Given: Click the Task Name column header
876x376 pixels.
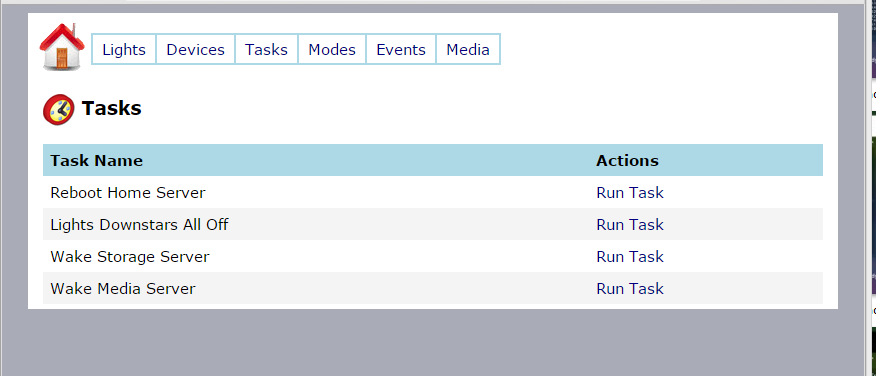Looking at the screenshot, I should 97,161.
